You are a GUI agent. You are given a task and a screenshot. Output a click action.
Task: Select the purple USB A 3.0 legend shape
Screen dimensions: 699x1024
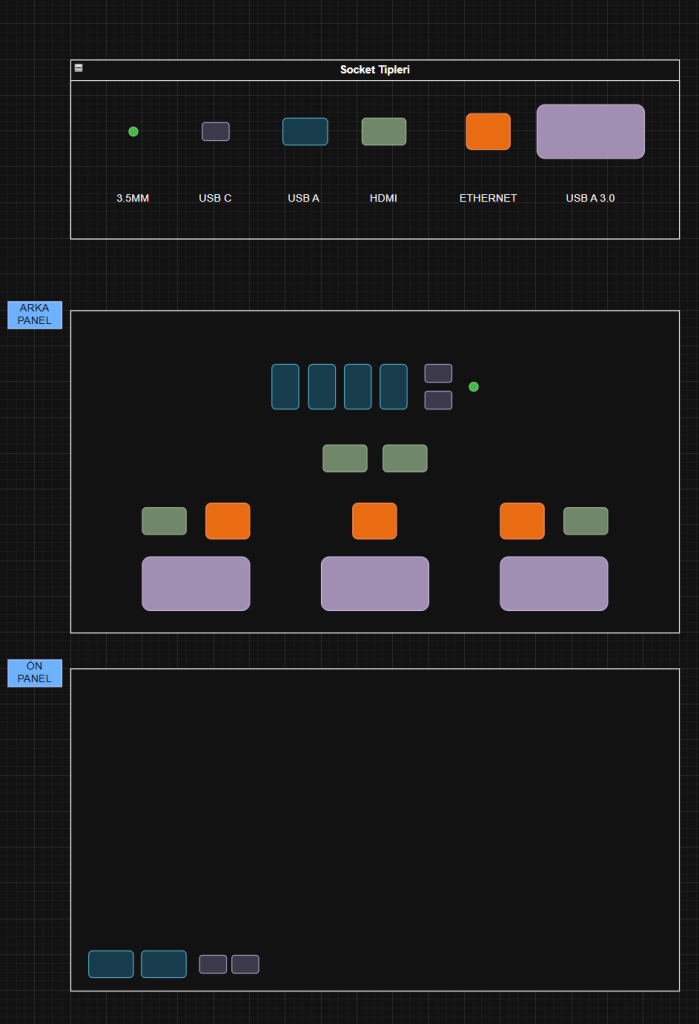590,131
